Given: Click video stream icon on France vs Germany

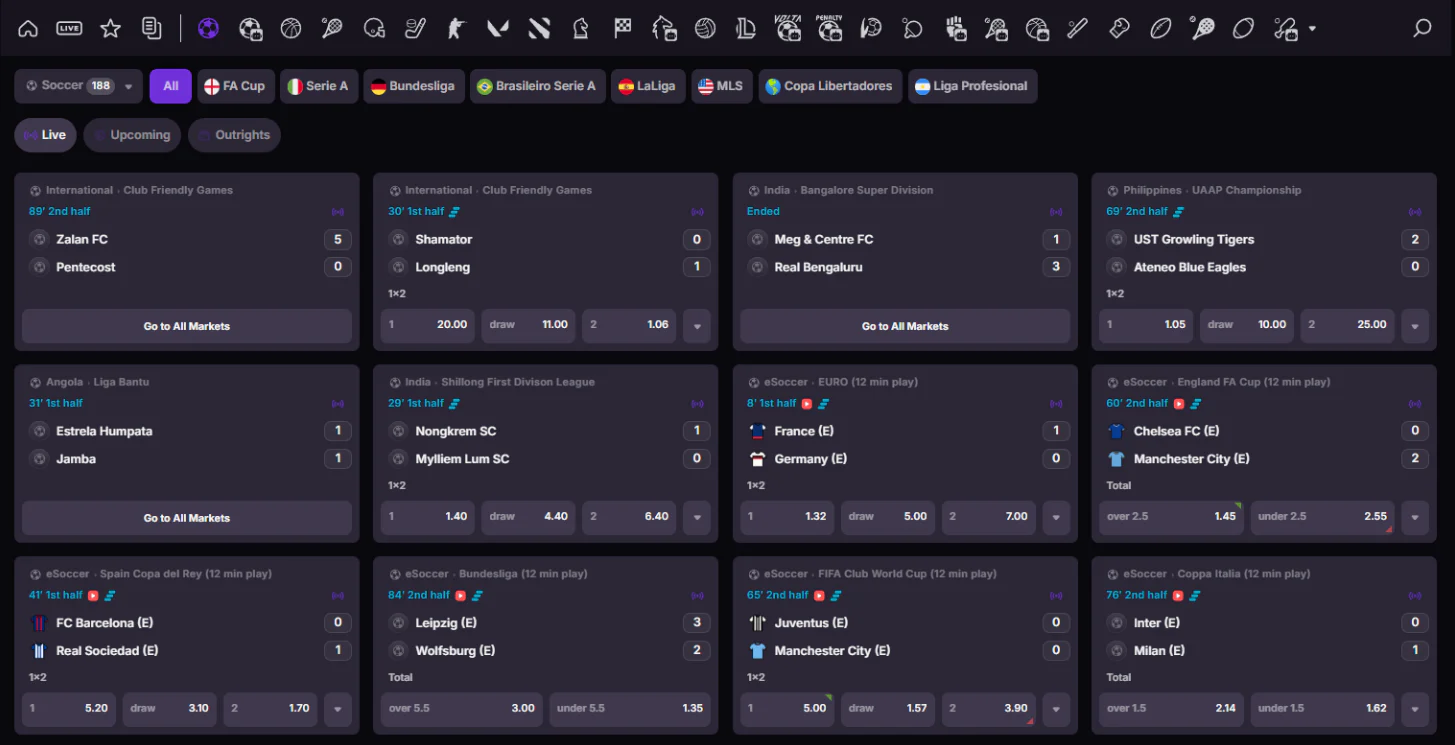Looking at the screenshot, I should (x=806, y=403).
